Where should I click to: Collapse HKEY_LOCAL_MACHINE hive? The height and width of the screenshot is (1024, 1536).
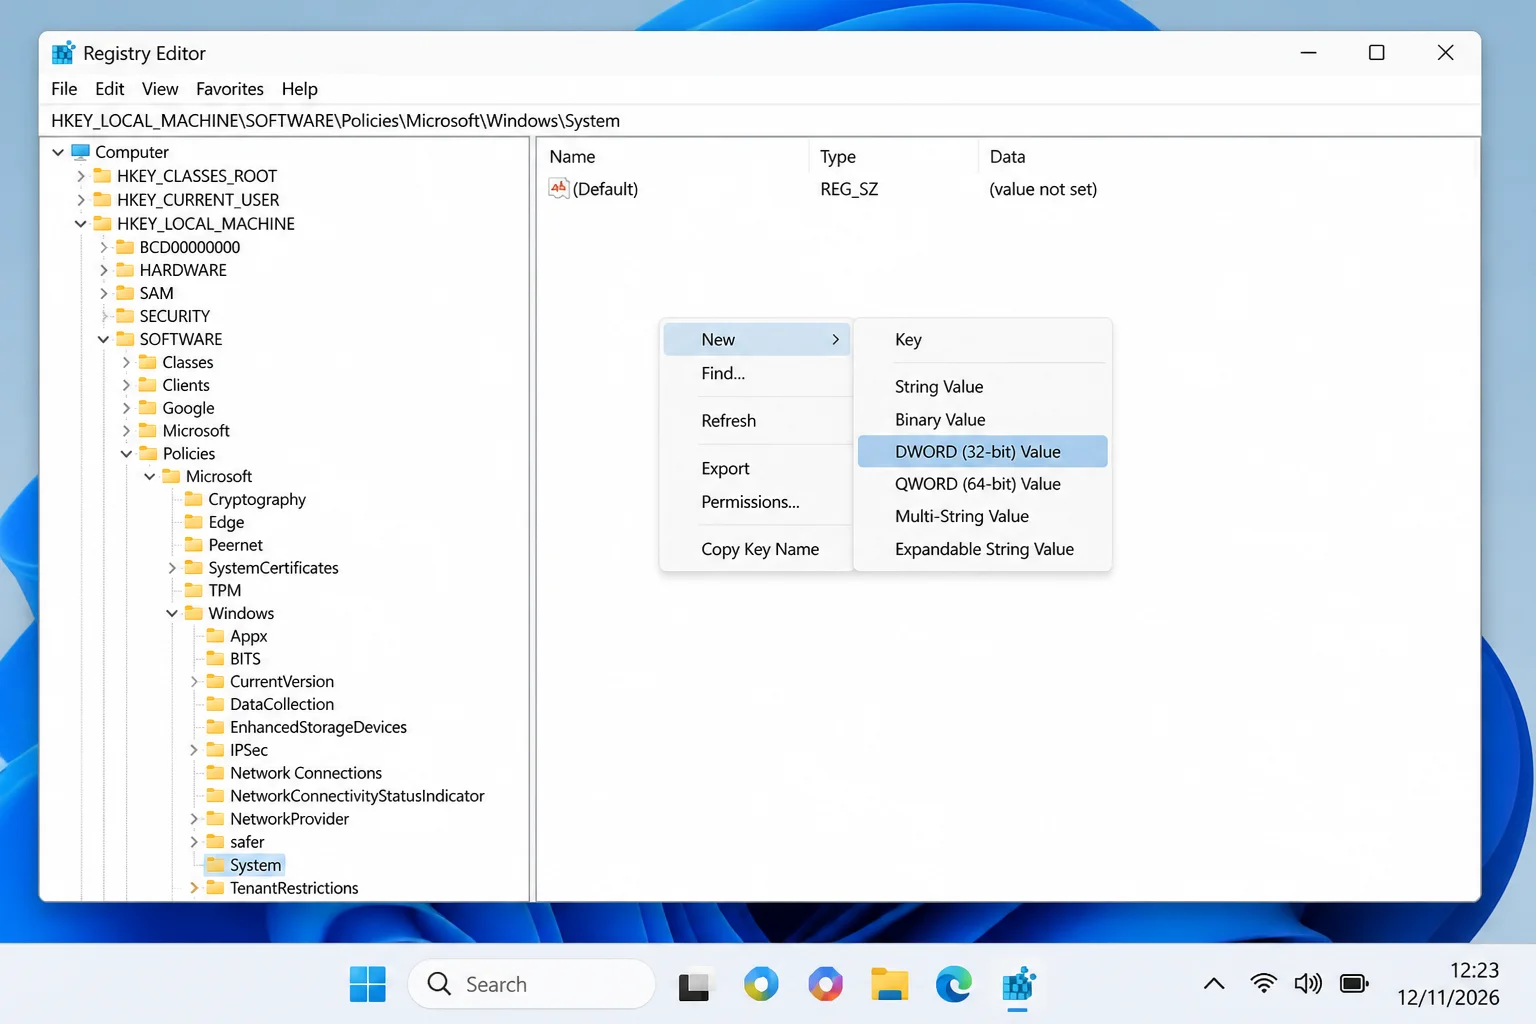[x=80, y=224]
